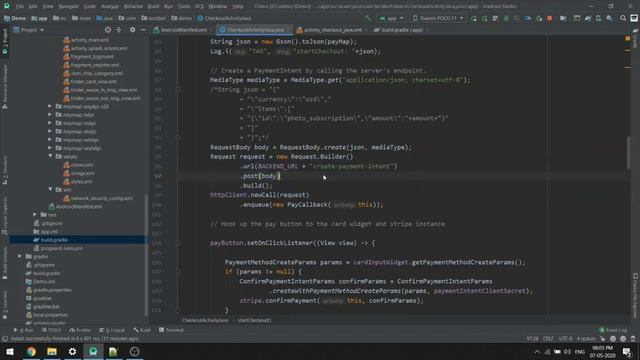Open File Explorer from the taskbar

(x=52, y=351)
